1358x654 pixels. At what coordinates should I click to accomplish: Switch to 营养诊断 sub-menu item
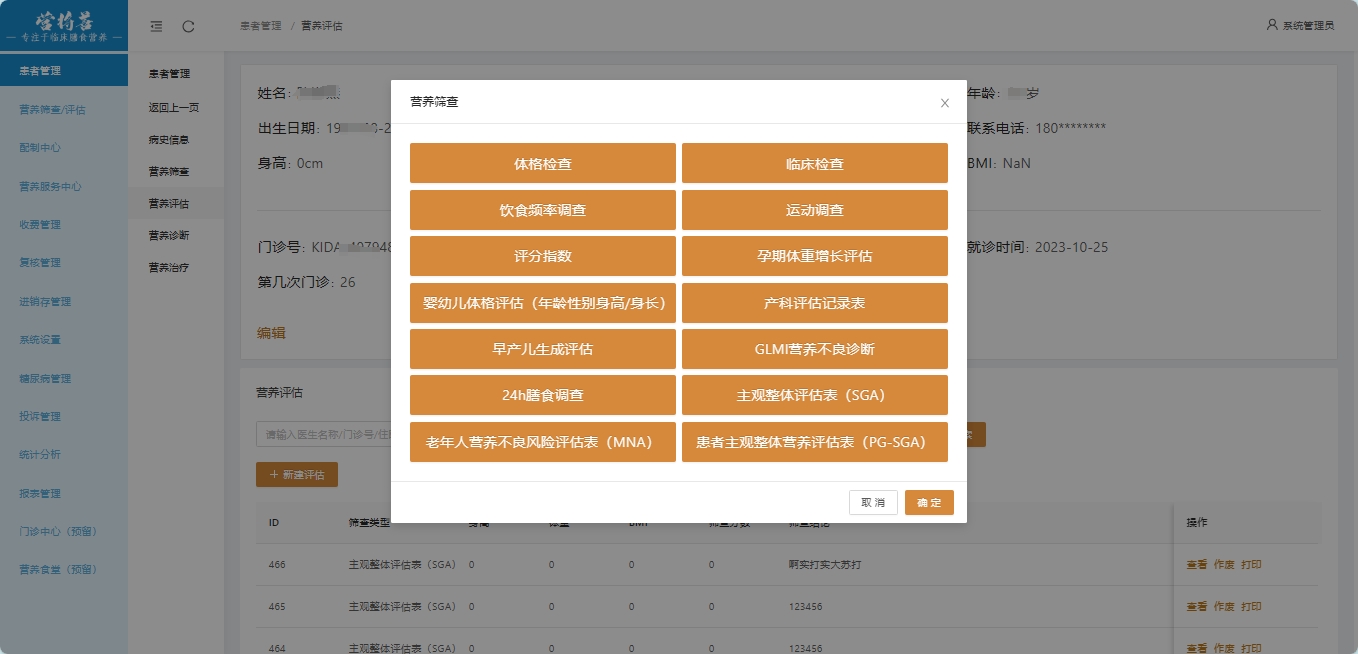pyautogui.click(x=169, y=236)
